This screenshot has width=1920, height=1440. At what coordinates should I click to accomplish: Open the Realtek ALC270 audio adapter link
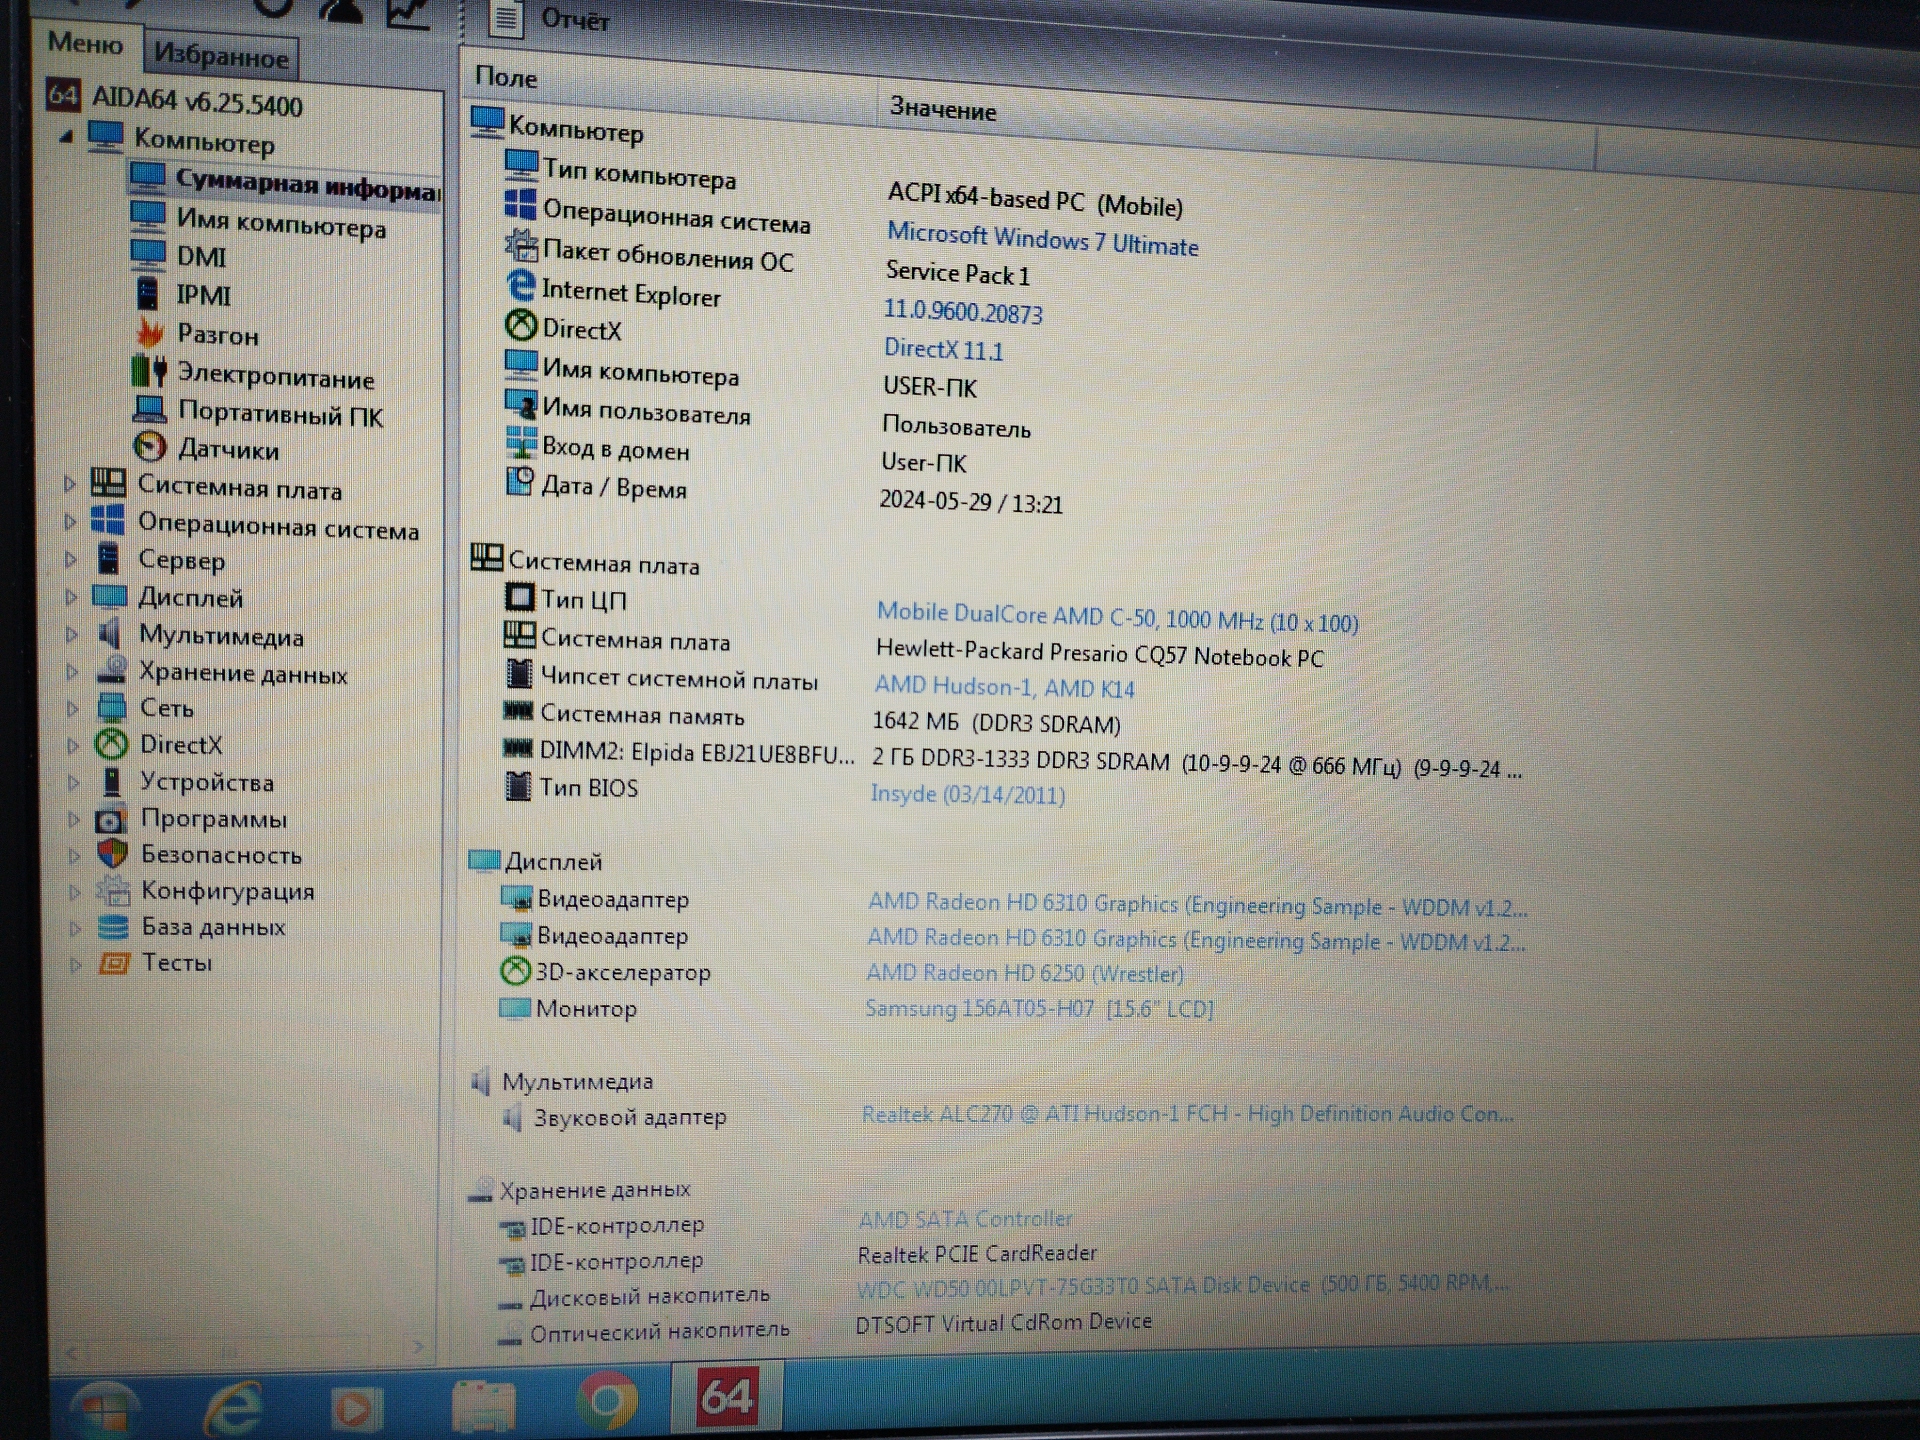(x=1187, y=1113)
